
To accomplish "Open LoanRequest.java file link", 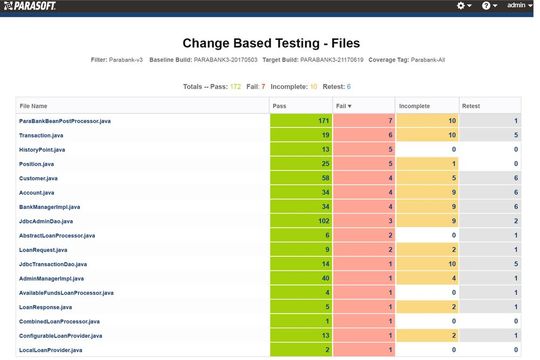I will [43, 250].
